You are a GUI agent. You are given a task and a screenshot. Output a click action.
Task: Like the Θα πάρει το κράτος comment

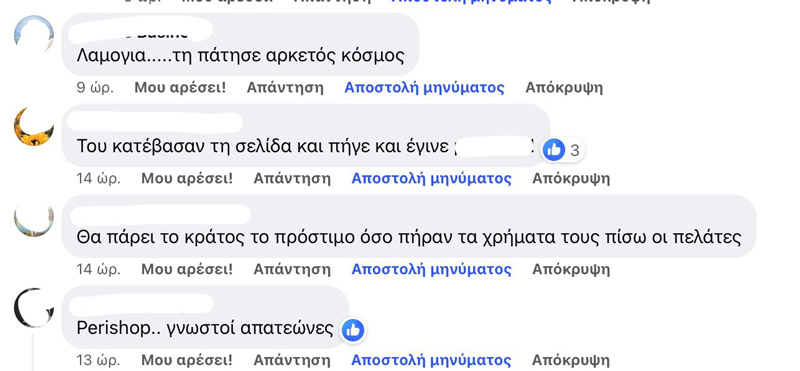click(x=187, y=269)
